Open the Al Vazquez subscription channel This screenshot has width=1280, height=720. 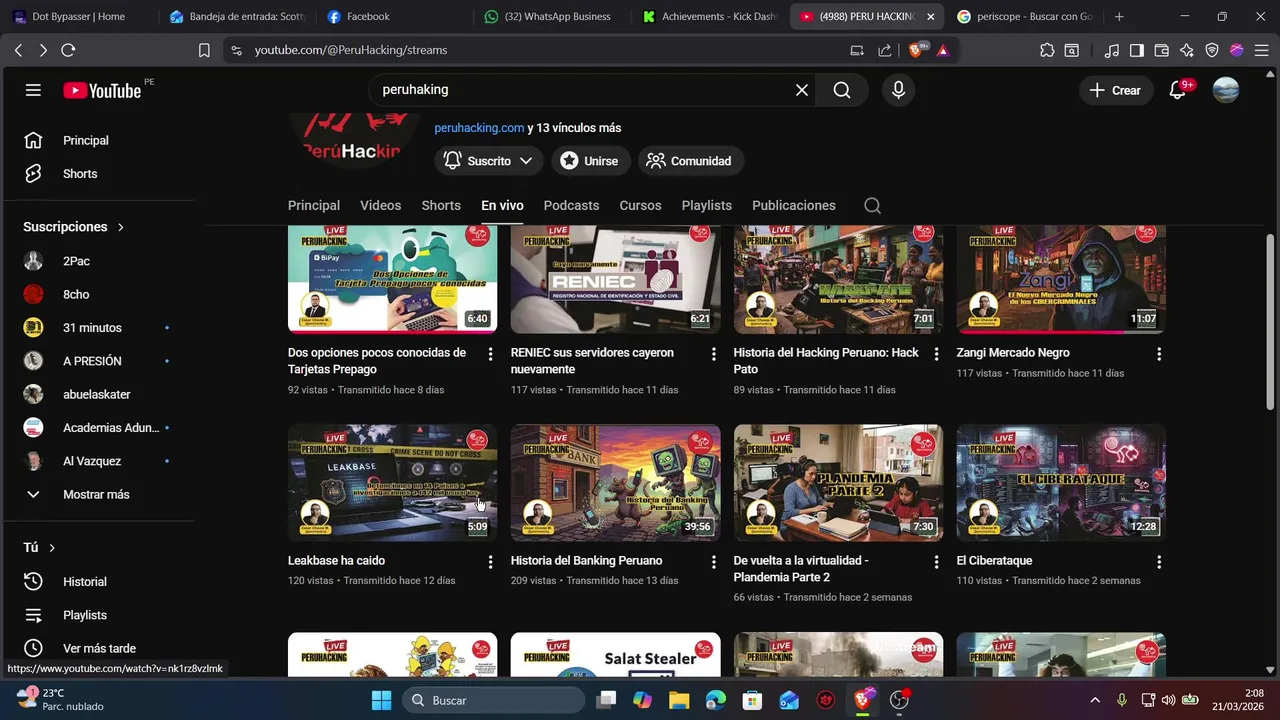click(x=96, y=461)
